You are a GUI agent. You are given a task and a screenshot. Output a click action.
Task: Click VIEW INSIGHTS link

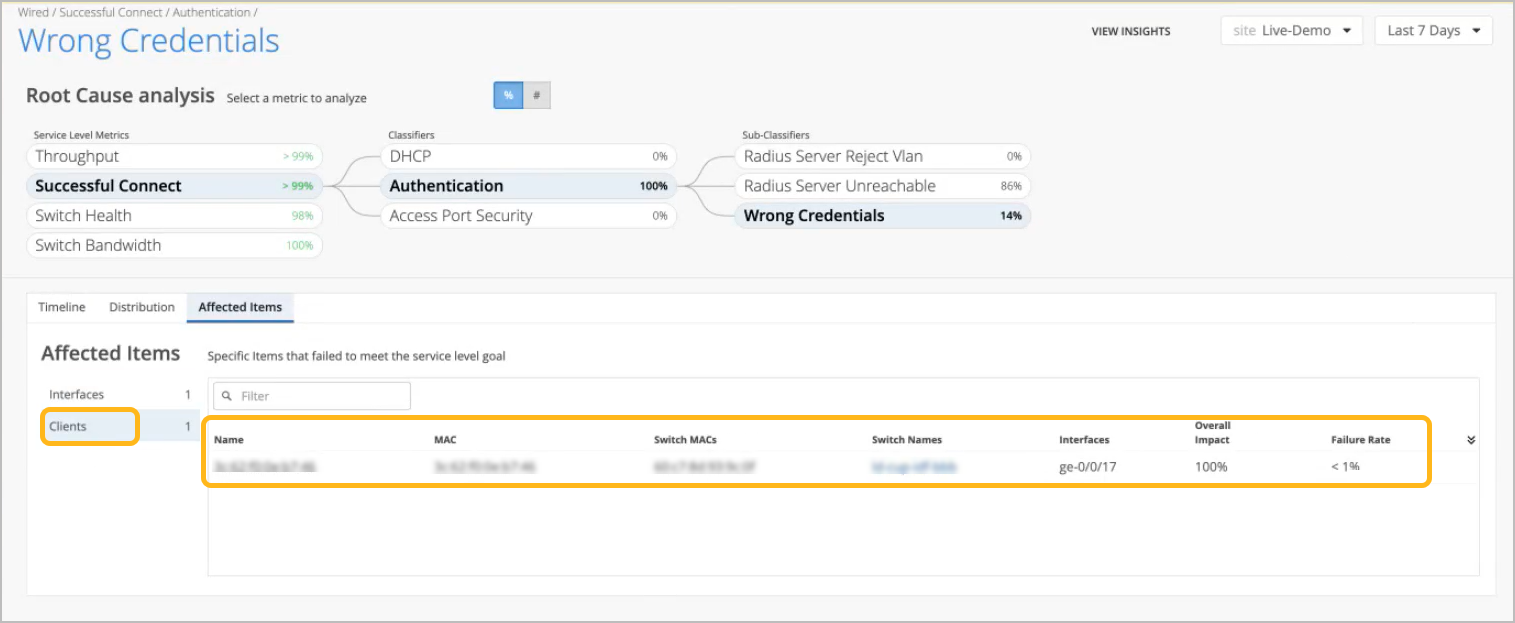pos(1130,32)
